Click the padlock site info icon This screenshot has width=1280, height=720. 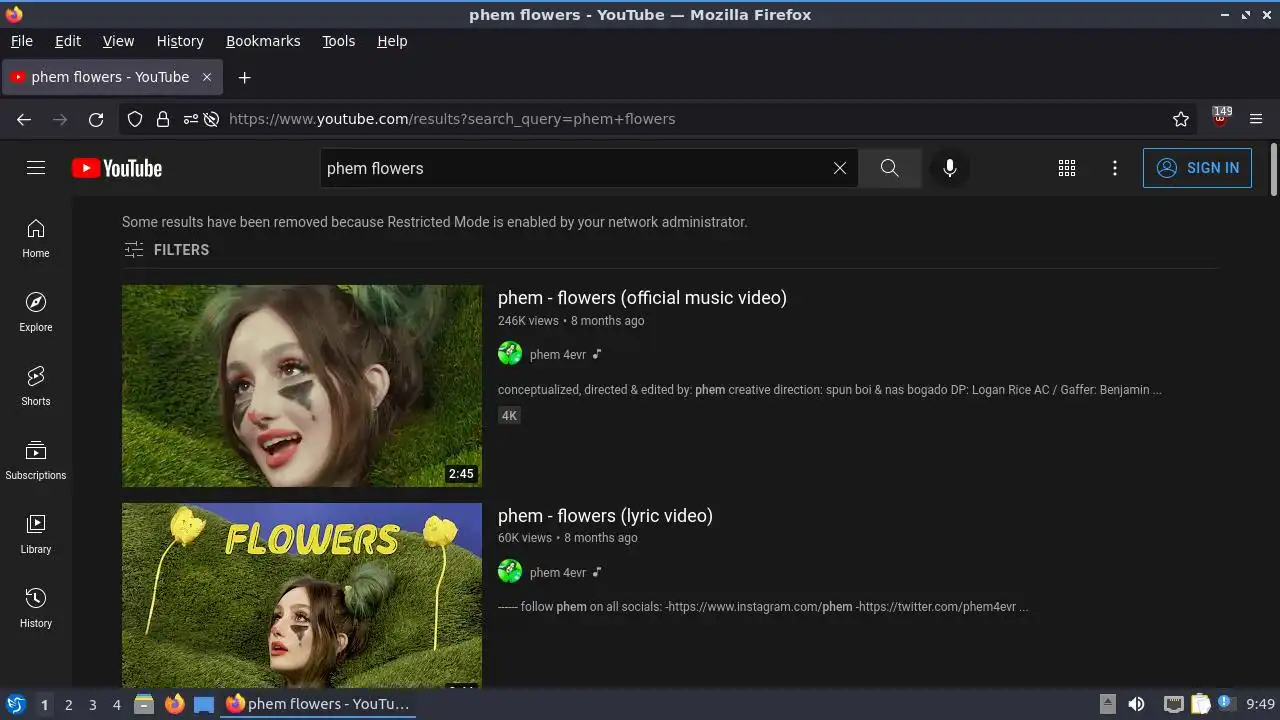click(163, 119)
